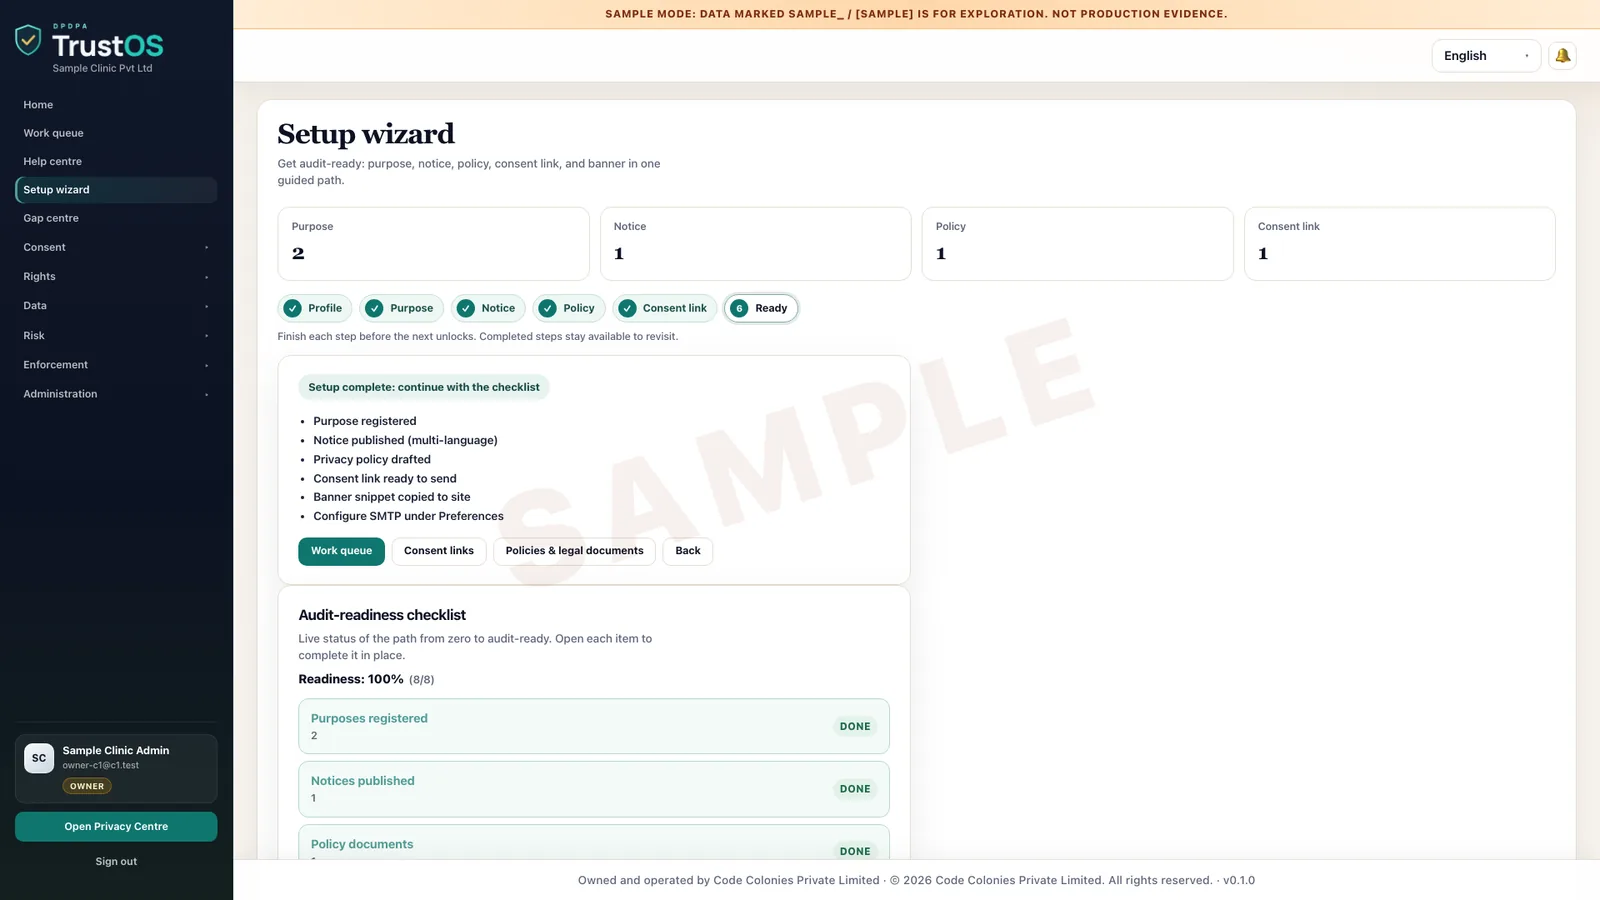Open the Notices published checklist item

pyautogui.click(x=594, y=789)
